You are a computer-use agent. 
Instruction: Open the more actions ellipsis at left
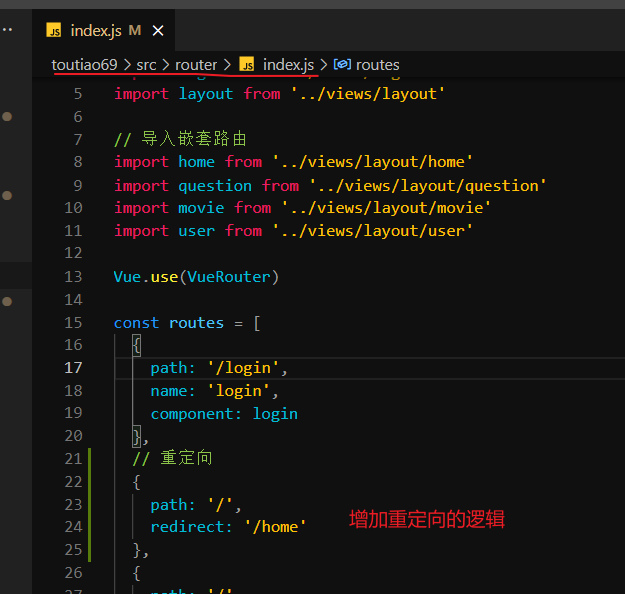[x=6, y=30]
